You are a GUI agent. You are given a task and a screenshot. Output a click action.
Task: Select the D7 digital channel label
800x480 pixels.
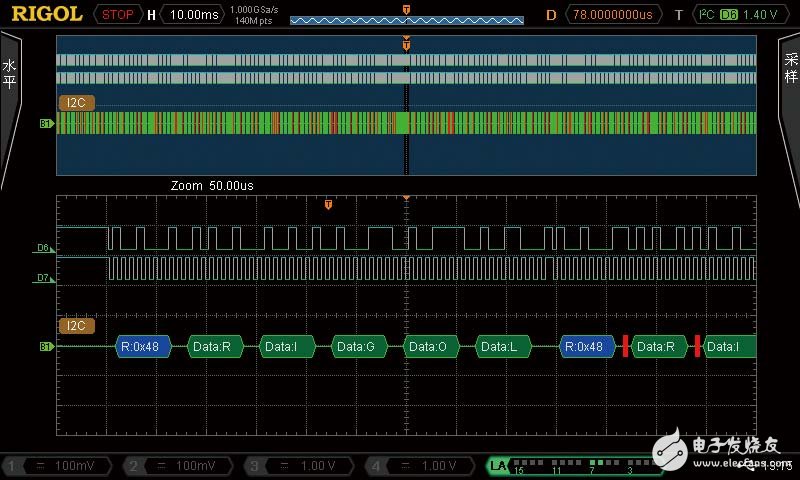coord(43,279)
